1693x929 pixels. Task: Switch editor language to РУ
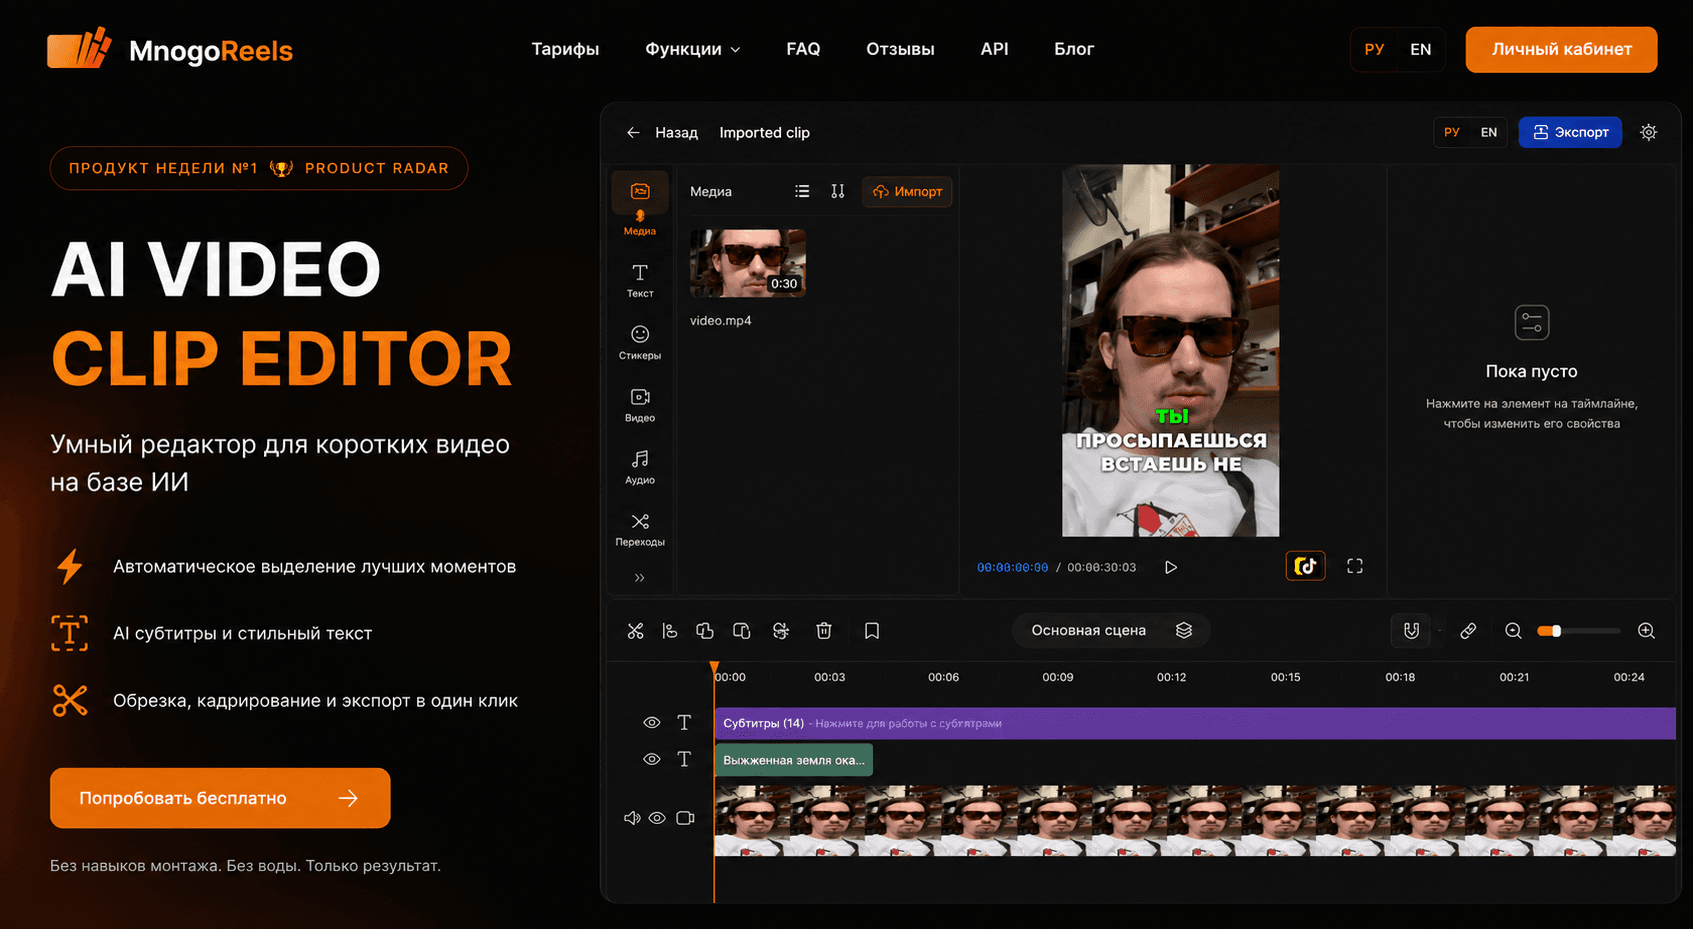click(1452, 132)
